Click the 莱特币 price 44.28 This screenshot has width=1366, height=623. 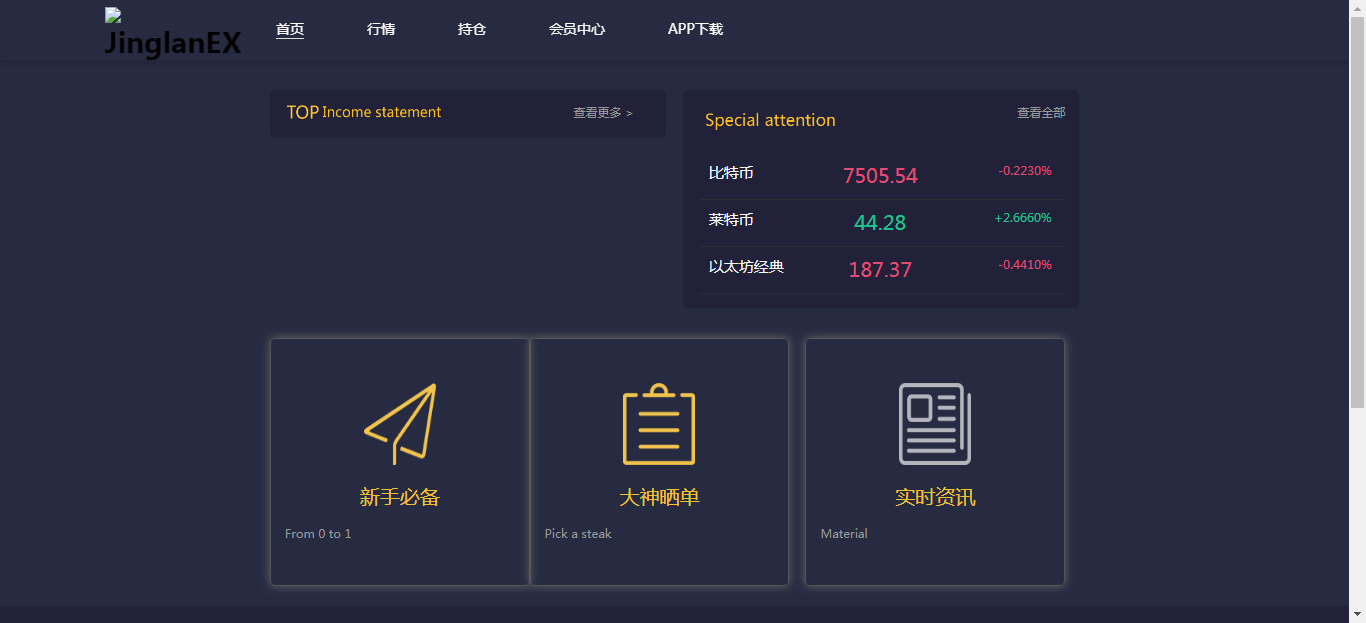pos(880,223)
